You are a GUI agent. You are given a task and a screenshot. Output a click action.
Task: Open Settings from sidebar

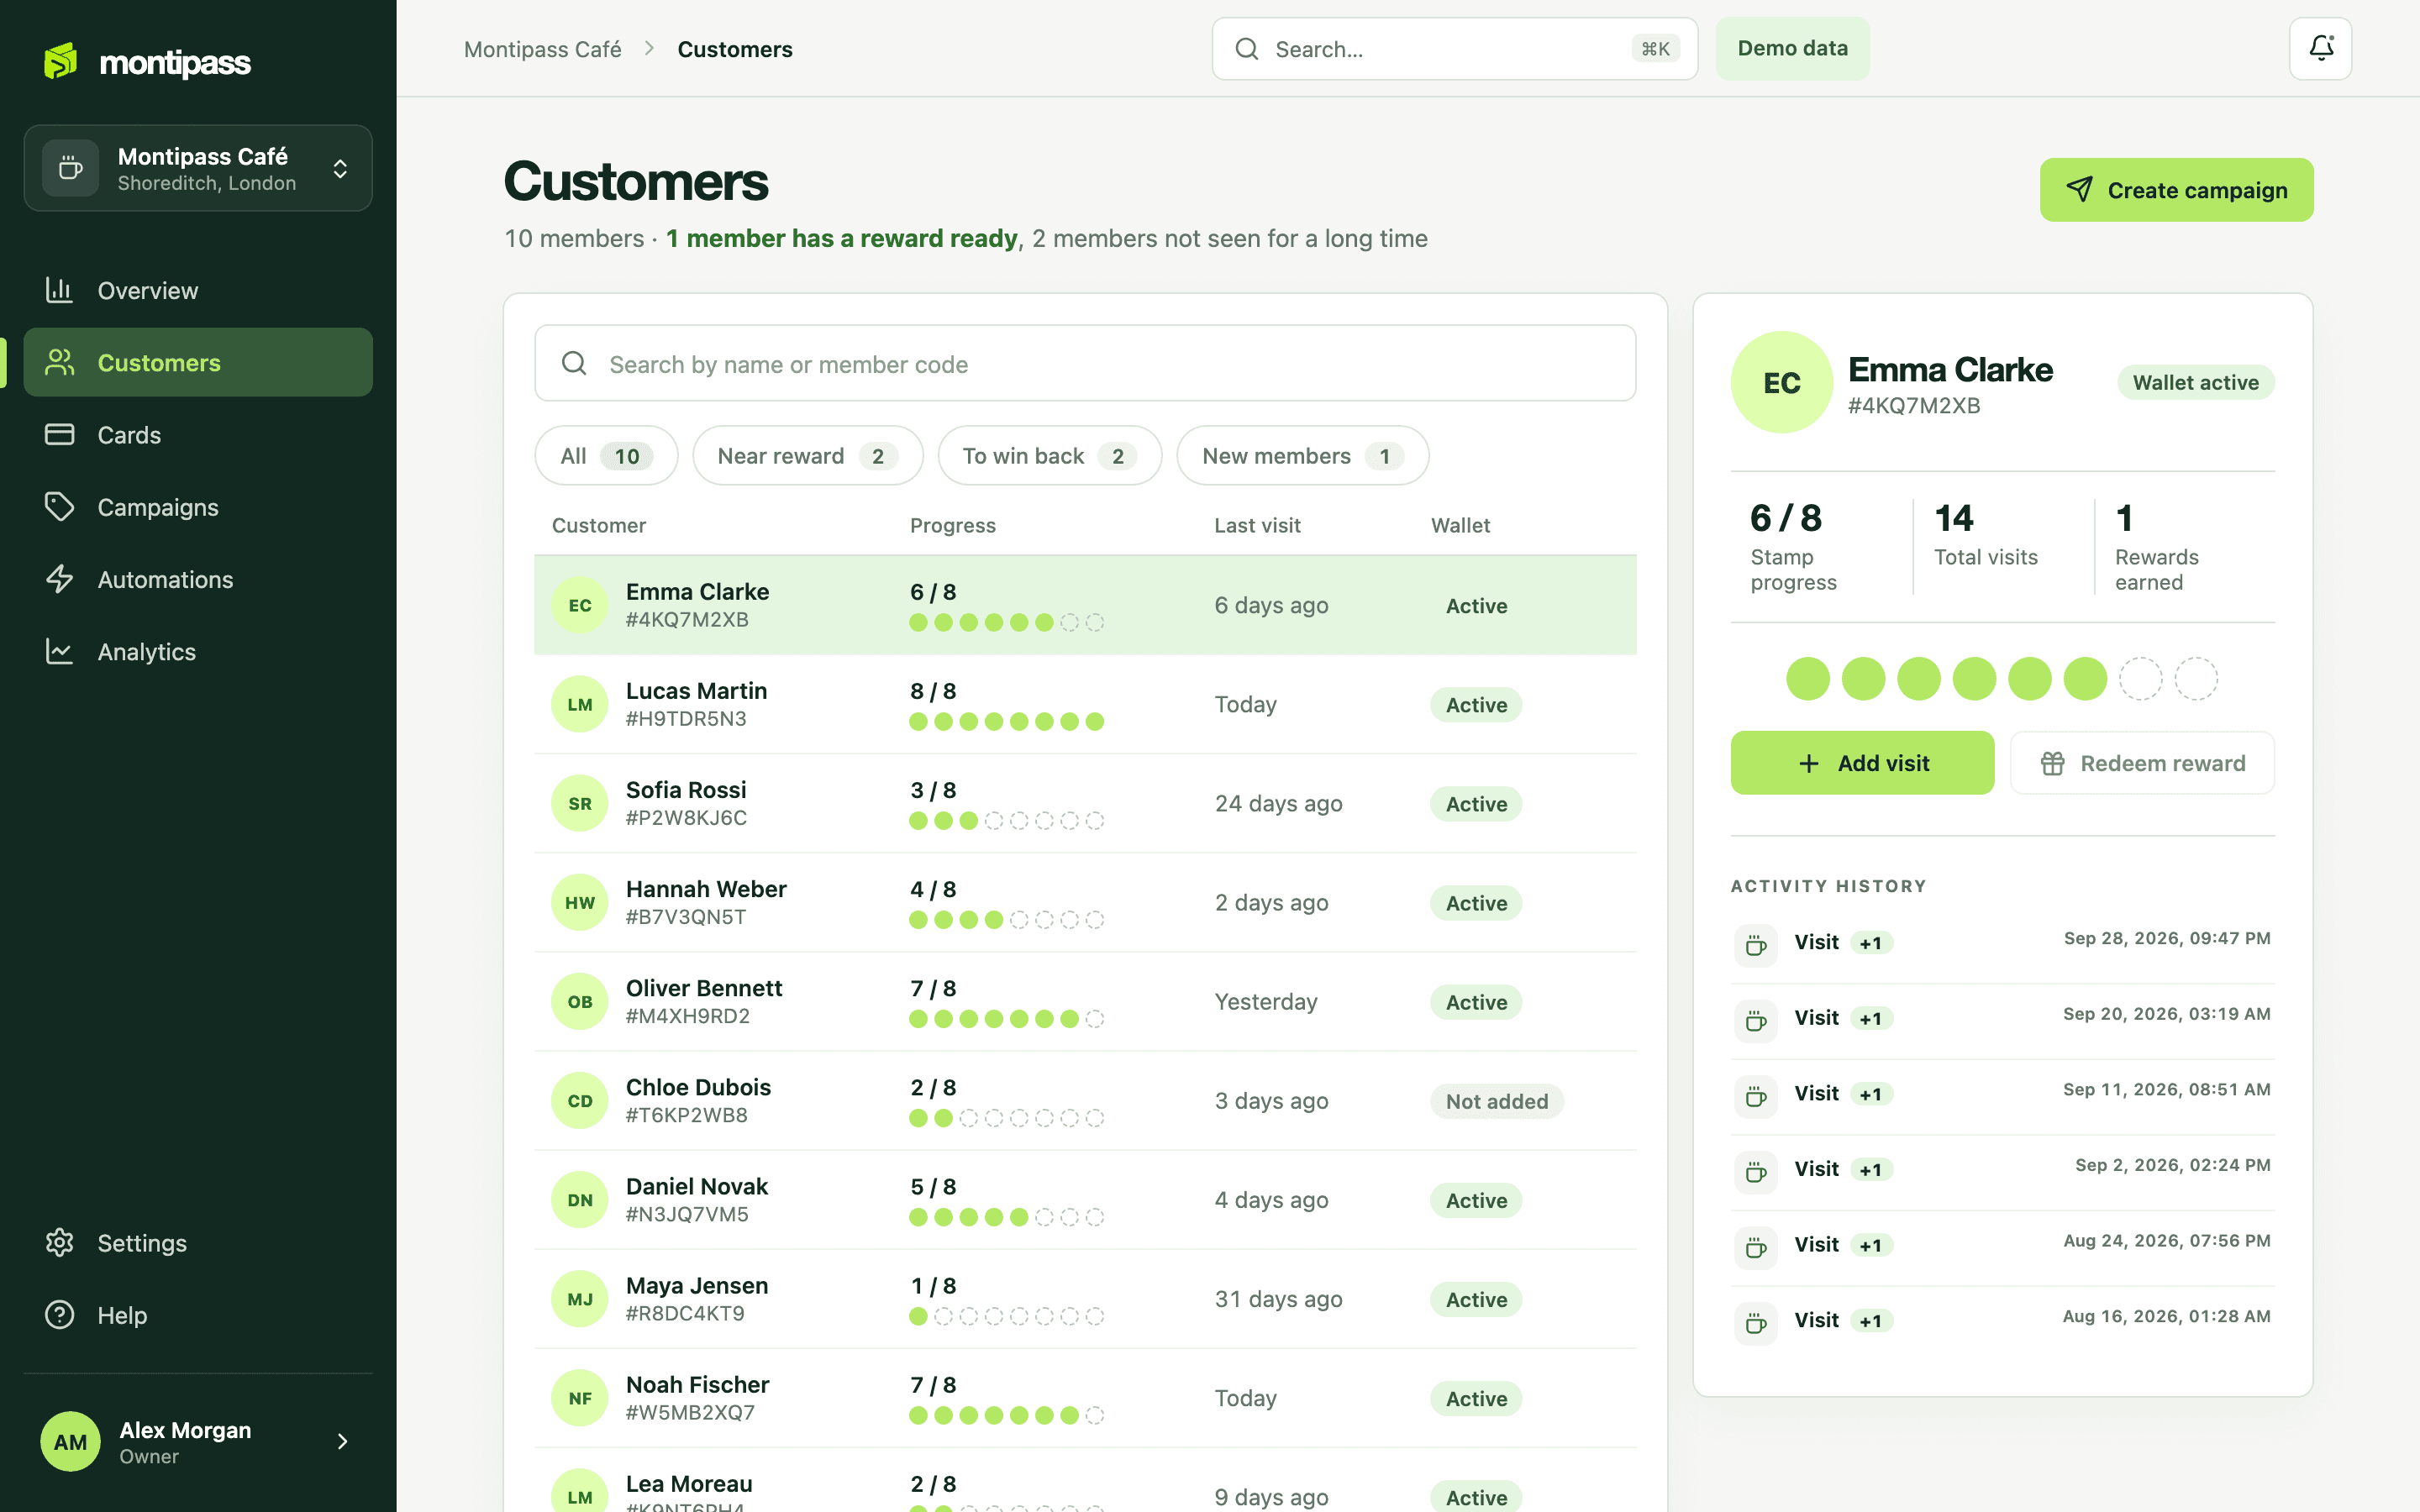[x=198, y=1242]
